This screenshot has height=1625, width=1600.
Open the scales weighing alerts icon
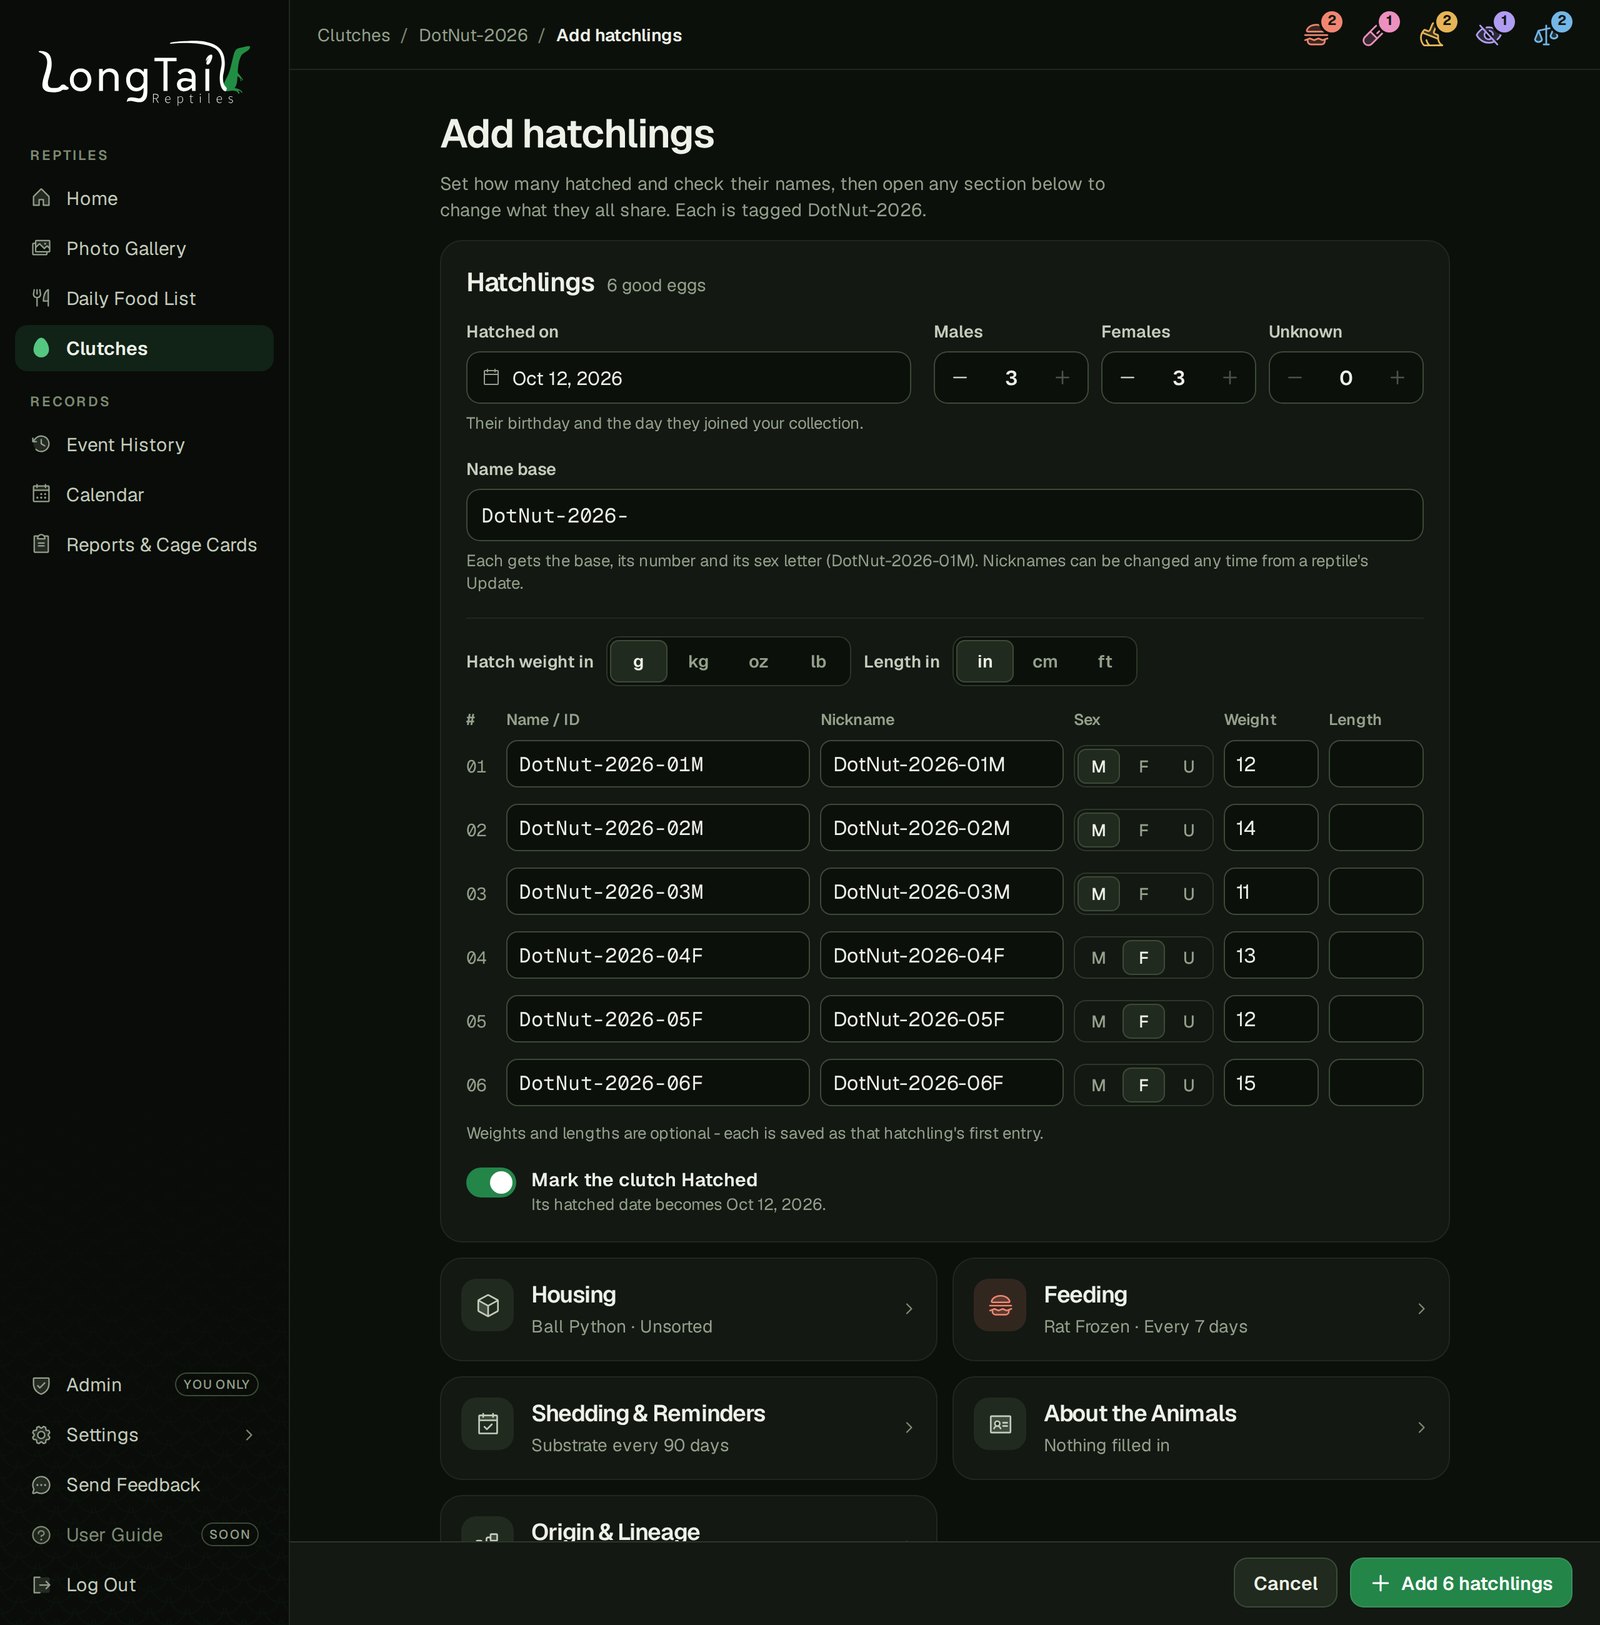[x=1547, y=35]
